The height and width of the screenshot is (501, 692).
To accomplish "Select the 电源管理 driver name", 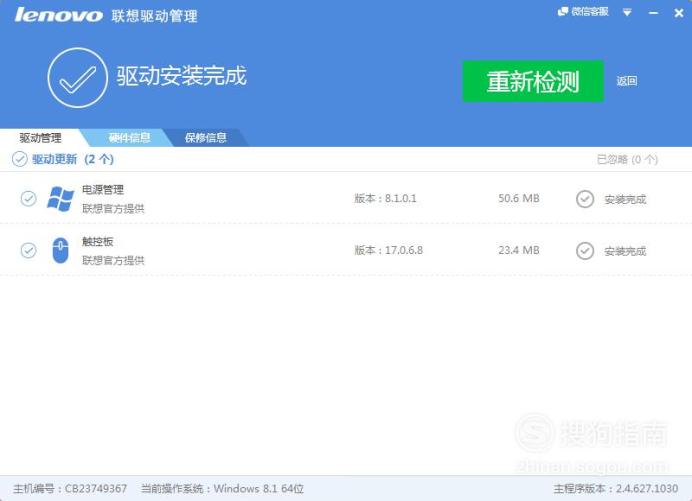I will click(x=103, y=190).
